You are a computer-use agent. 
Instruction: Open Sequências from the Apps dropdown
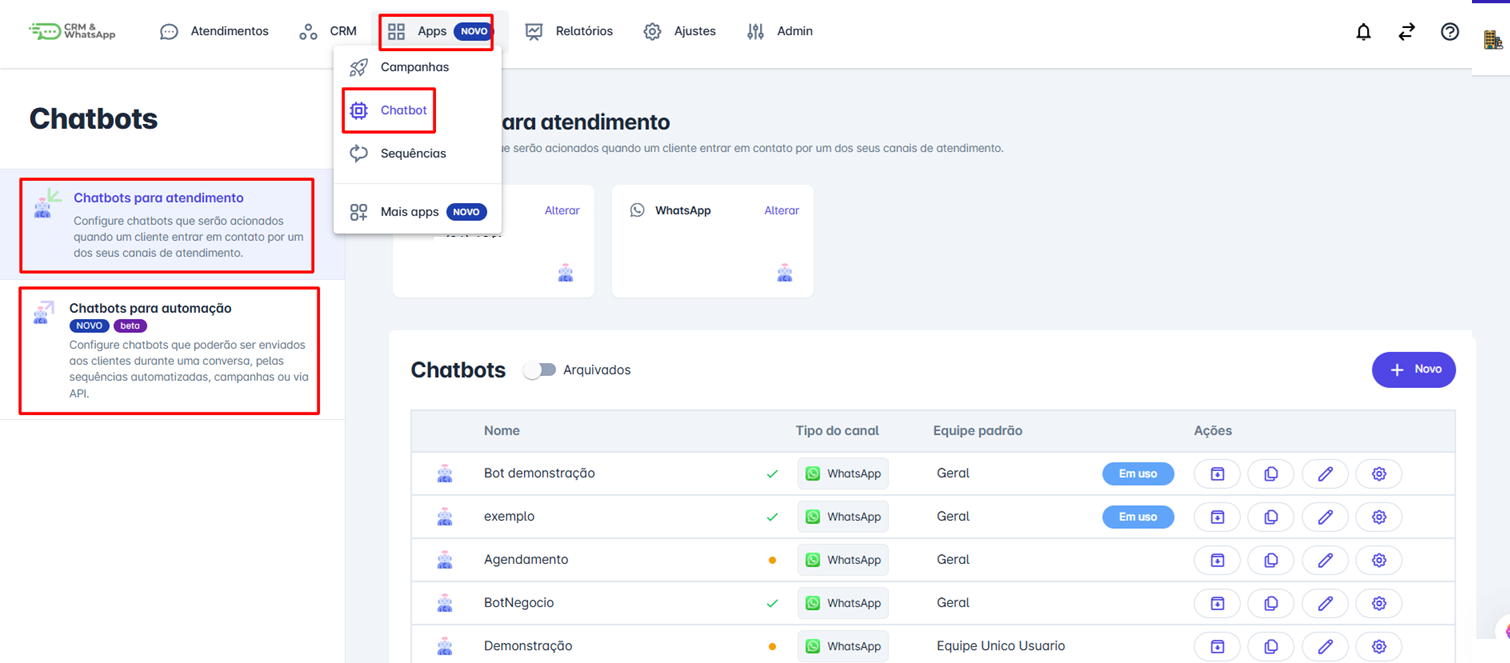pyautogui.click(x=414, y=153)
